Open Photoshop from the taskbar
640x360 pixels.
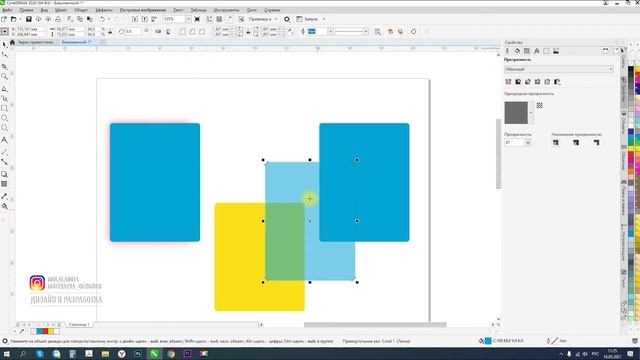[138, 354]
